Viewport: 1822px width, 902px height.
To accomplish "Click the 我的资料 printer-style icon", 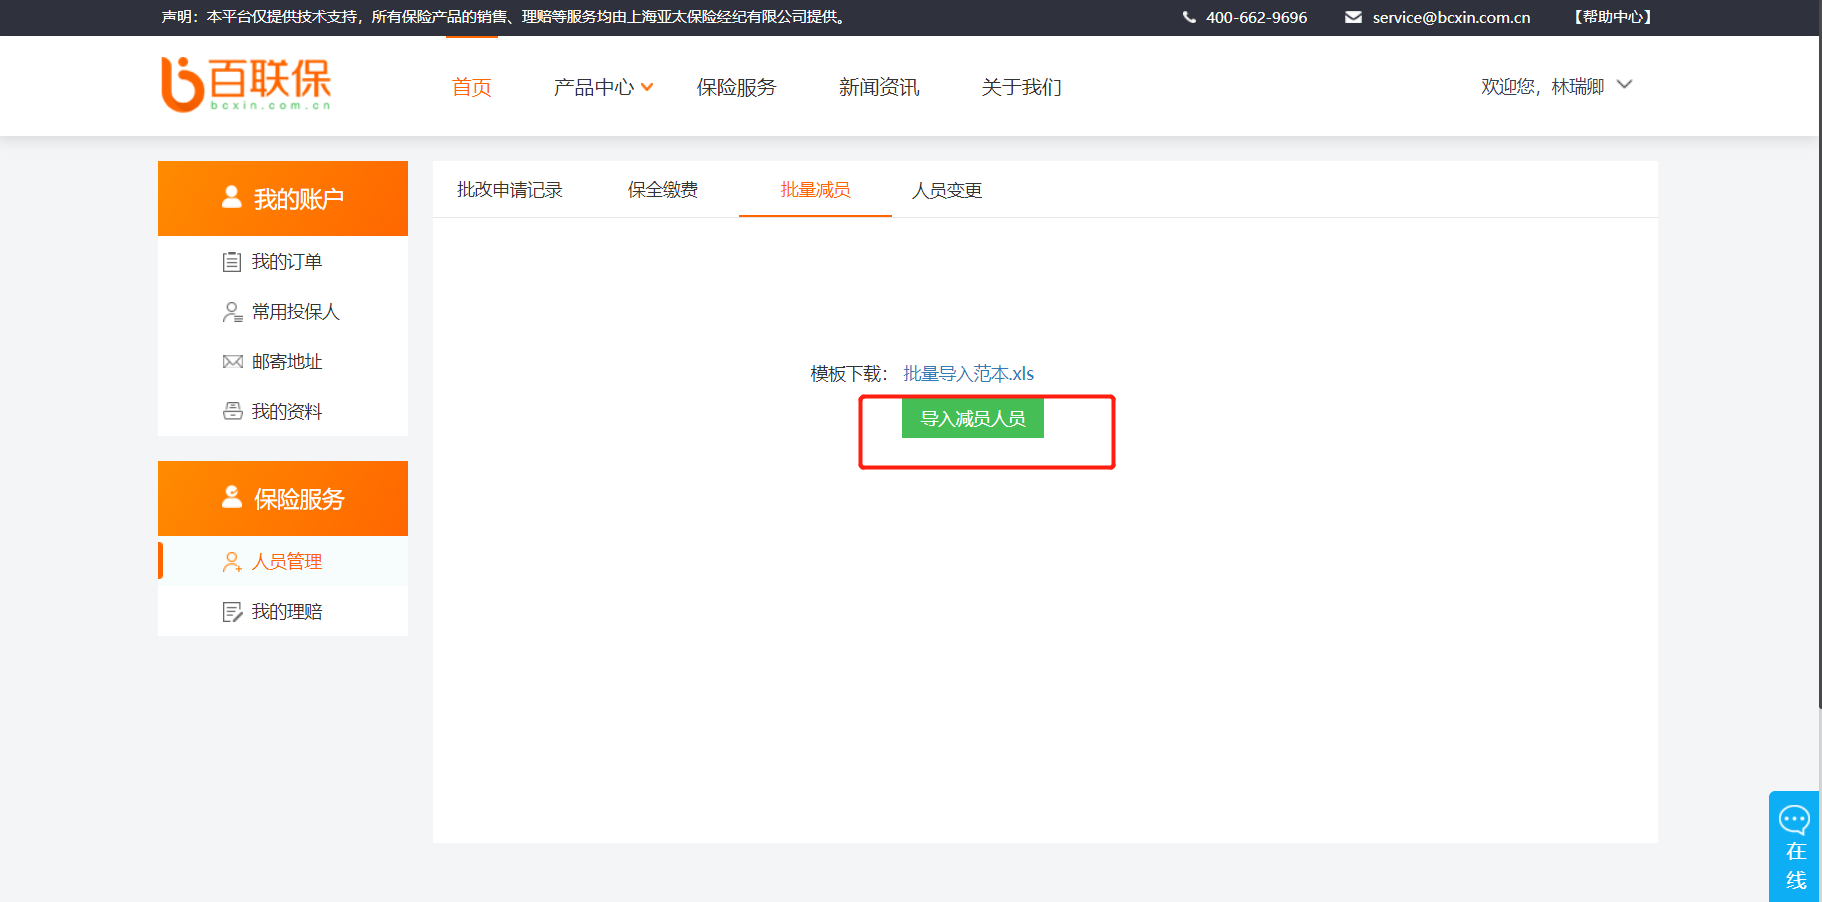I will point(232,411).
